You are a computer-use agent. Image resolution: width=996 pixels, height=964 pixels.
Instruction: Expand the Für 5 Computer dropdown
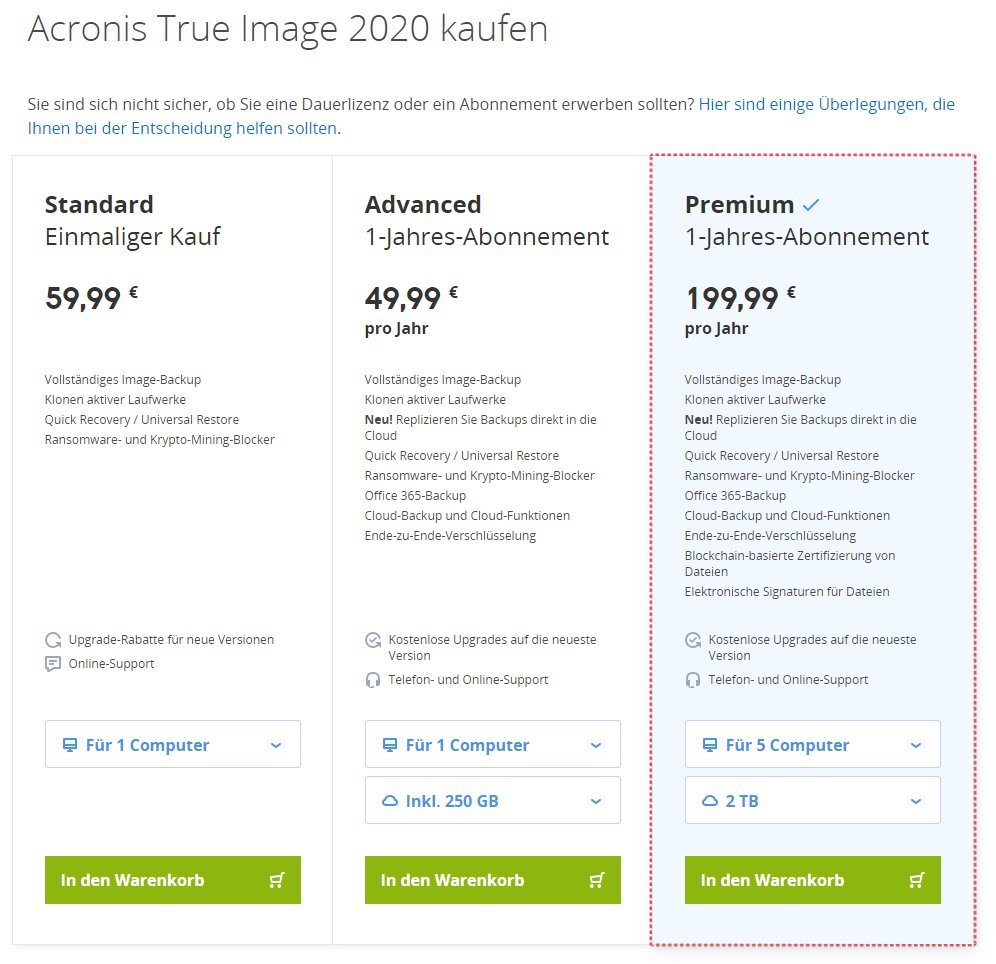pos(813,744)
